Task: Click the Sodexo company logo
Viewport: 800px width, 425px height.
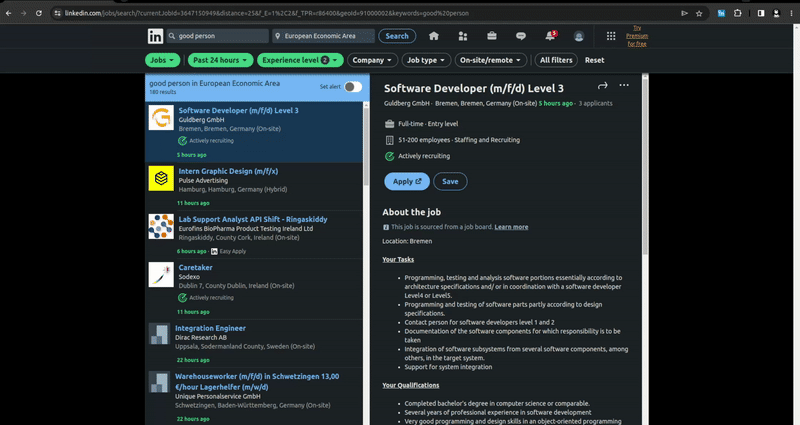Action: click(161, 274)
